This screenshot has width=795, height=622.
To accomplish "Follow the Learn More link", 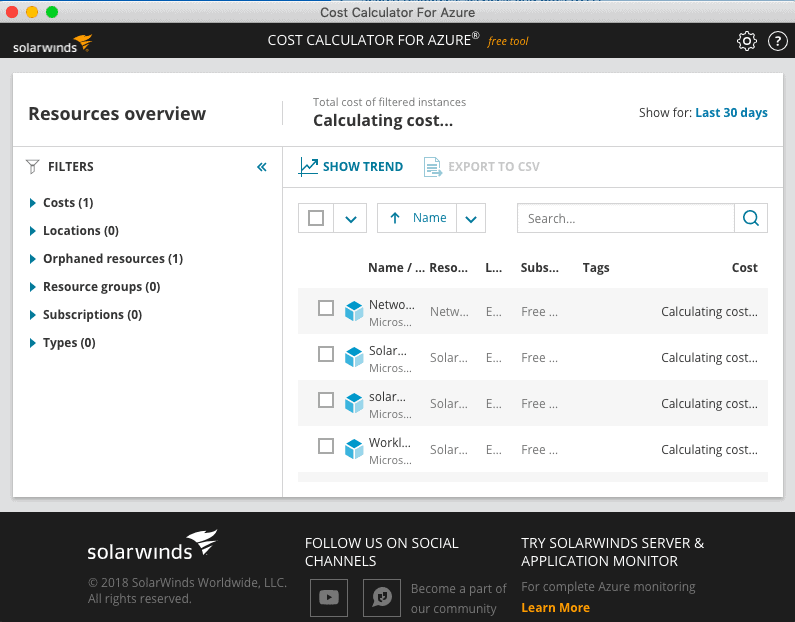I will 555,607.
